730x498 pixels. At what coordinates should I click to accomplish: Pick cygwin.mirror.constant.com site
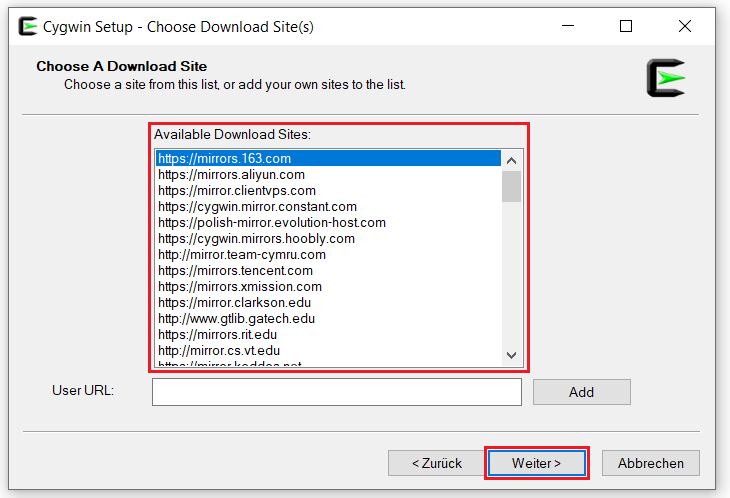[257, 206]
